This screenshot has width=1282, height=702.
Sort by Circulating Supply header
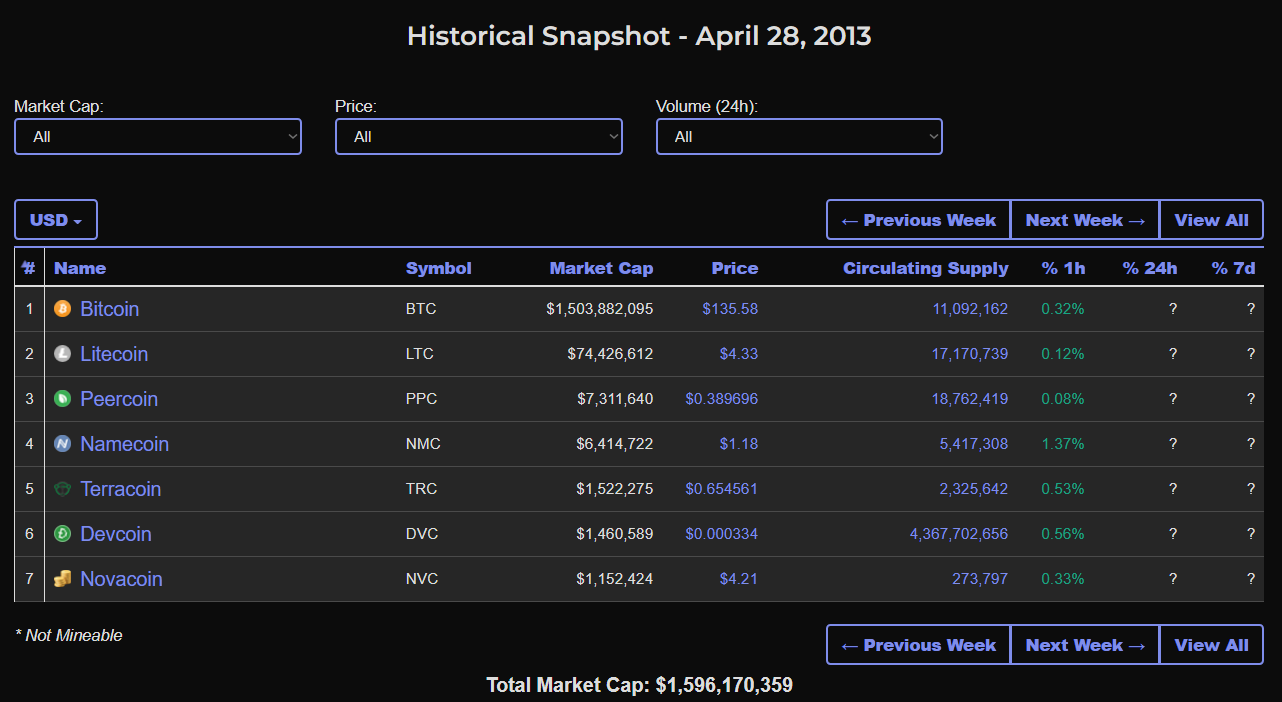tap(925, 268)
